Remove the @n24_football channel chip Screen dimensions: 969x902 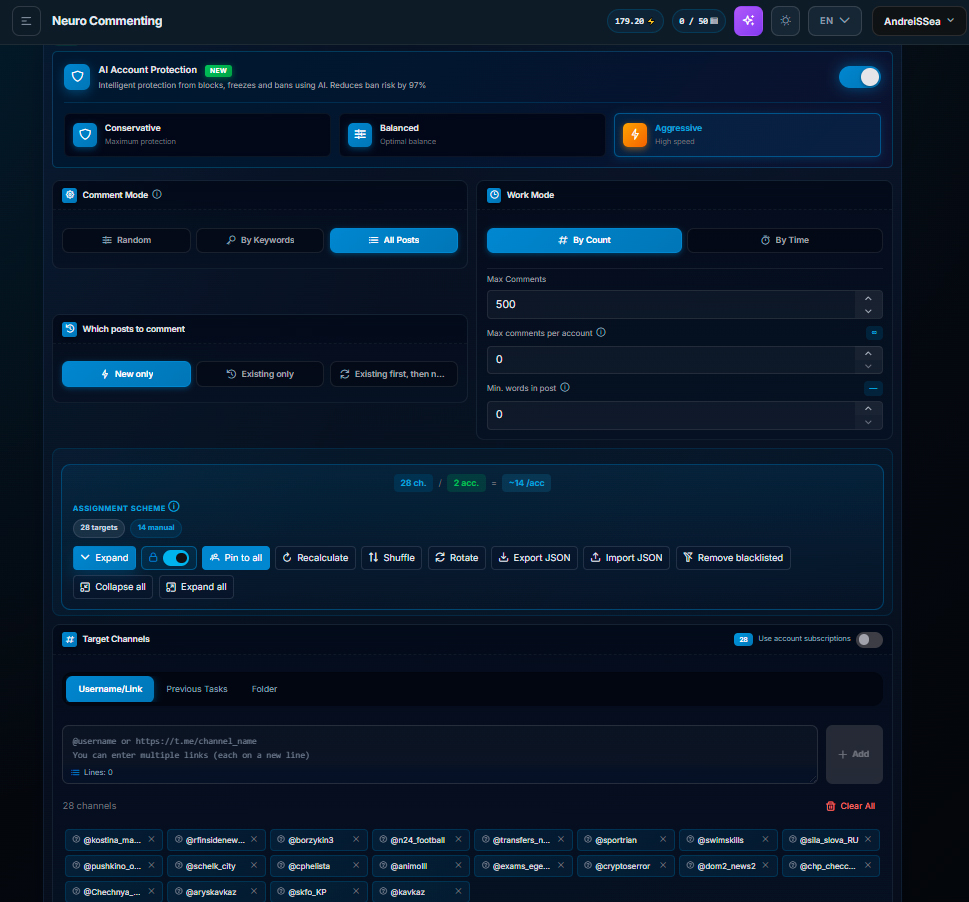[x=459, y=840]
